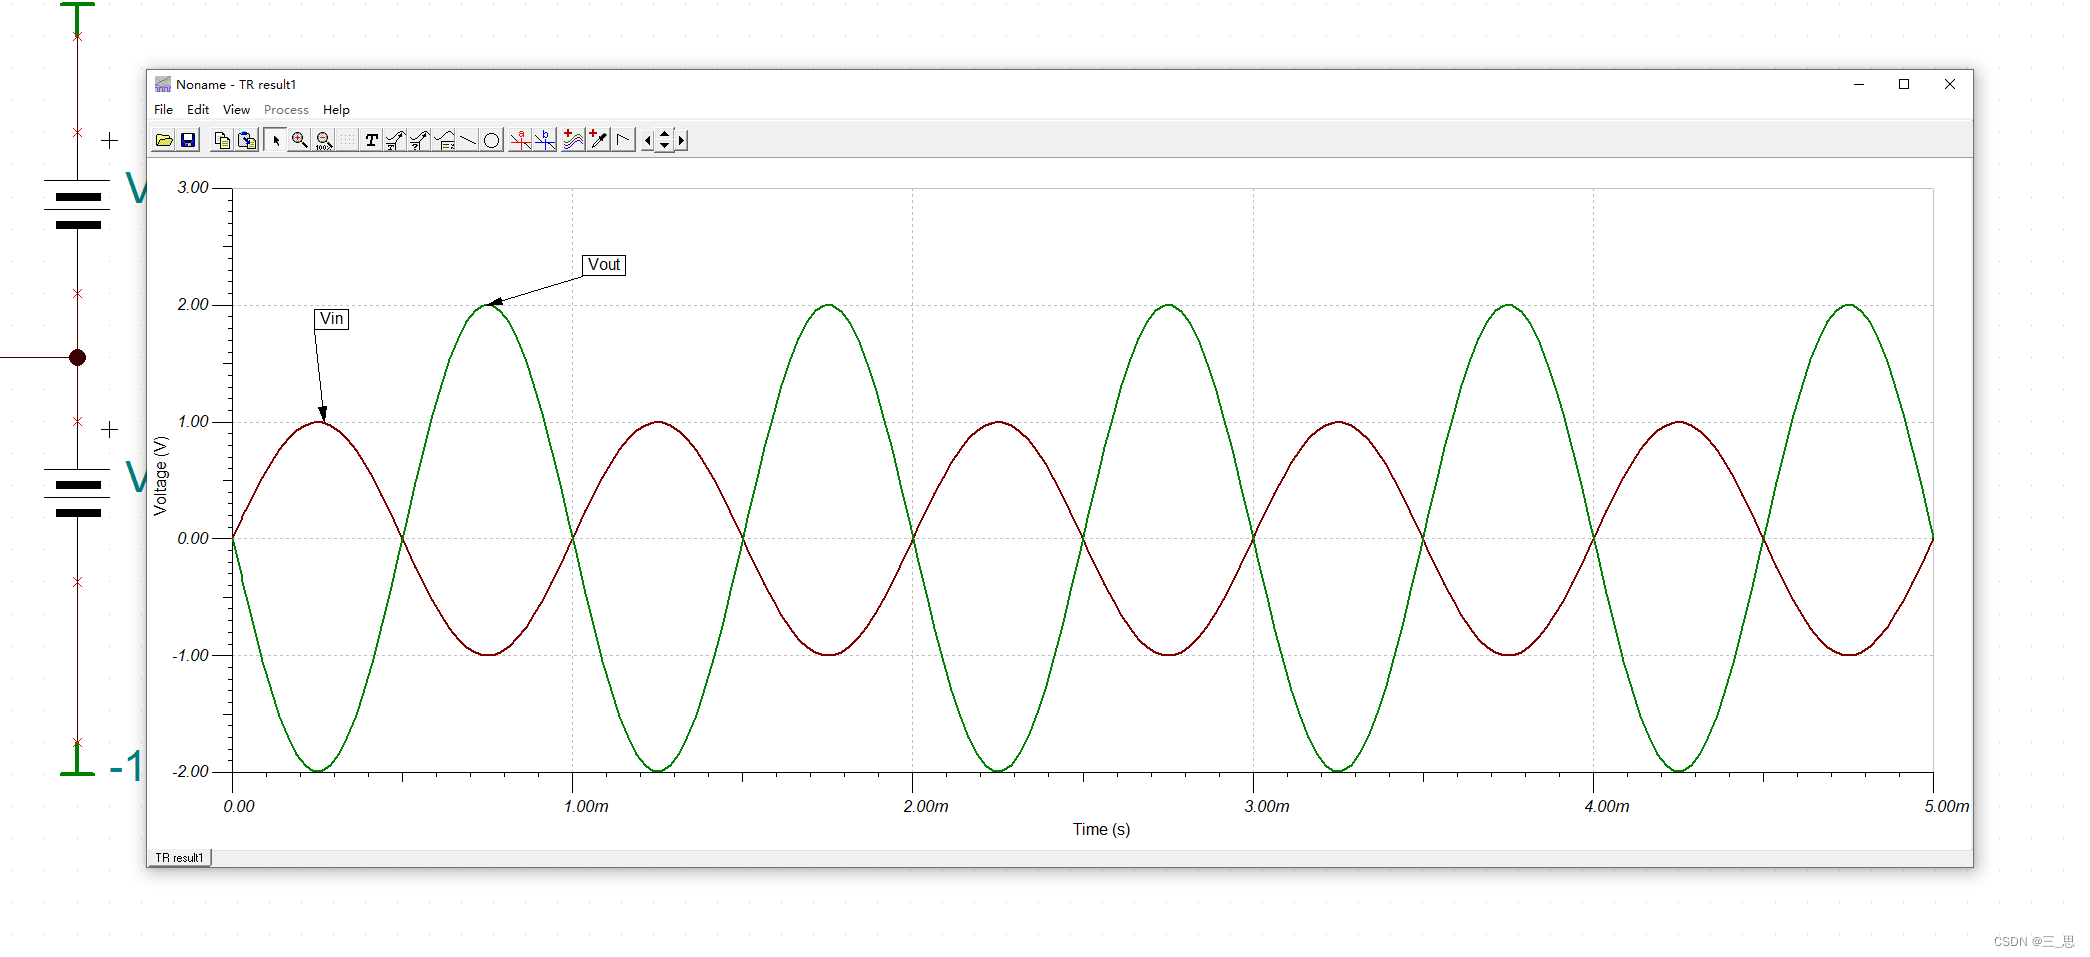Image resolution: width=2090 pixels, height=957 pixels.
Task: Click the 2.00m x-axis value
Action: pos(926,806)
